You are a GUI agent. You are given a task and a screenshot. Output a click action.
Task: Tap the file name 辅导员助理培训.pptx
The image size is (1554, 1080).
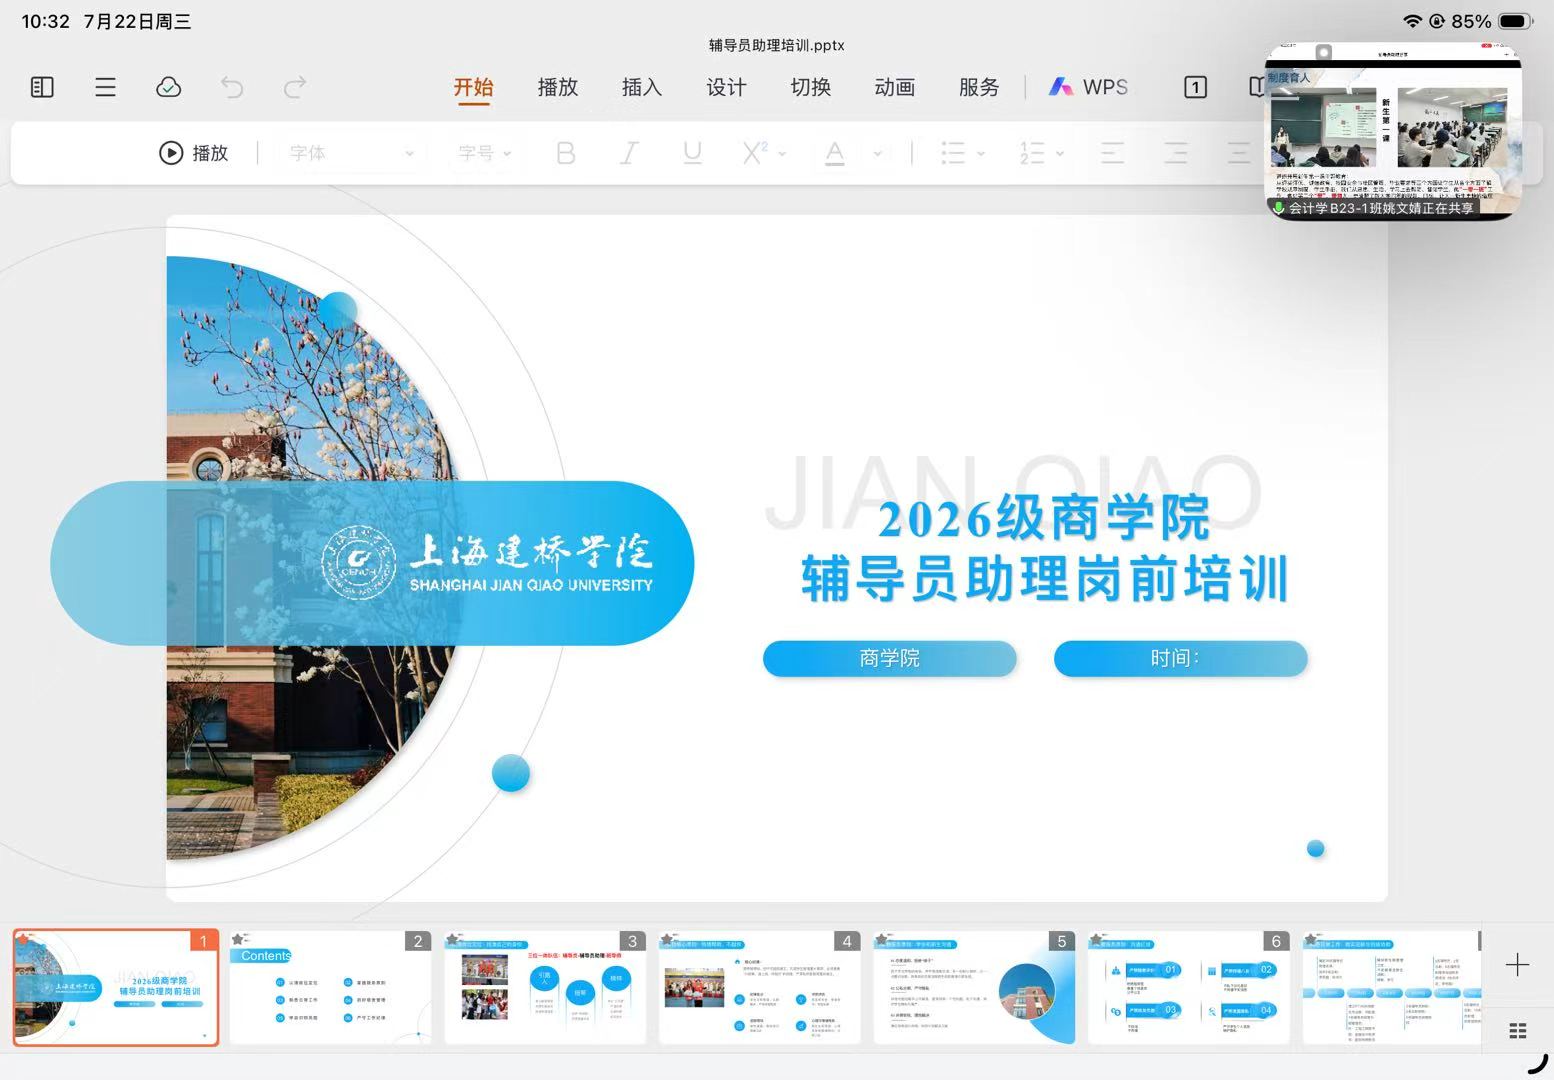777,45
